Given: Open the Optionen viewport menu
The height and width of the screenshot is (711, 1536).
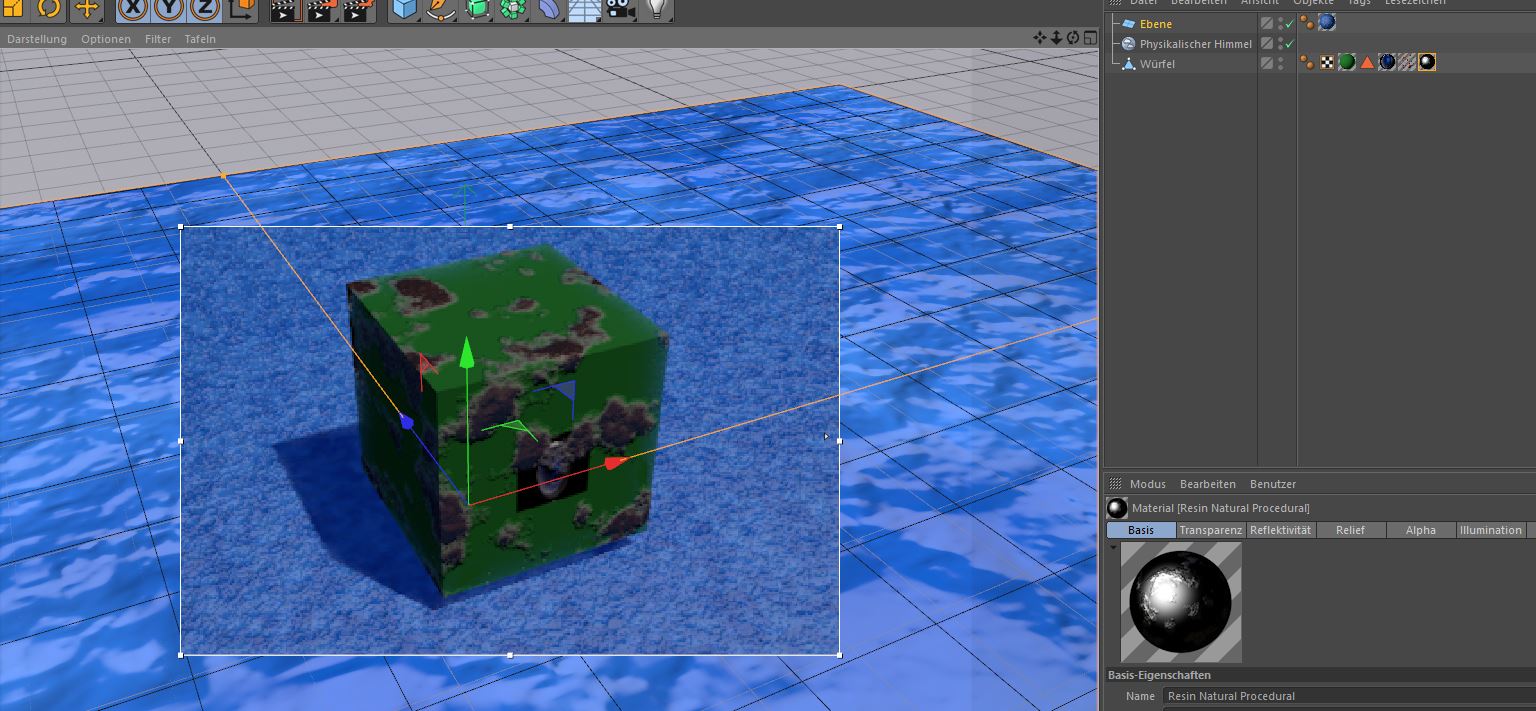Looking at the screenshot, I should (106, 39).
